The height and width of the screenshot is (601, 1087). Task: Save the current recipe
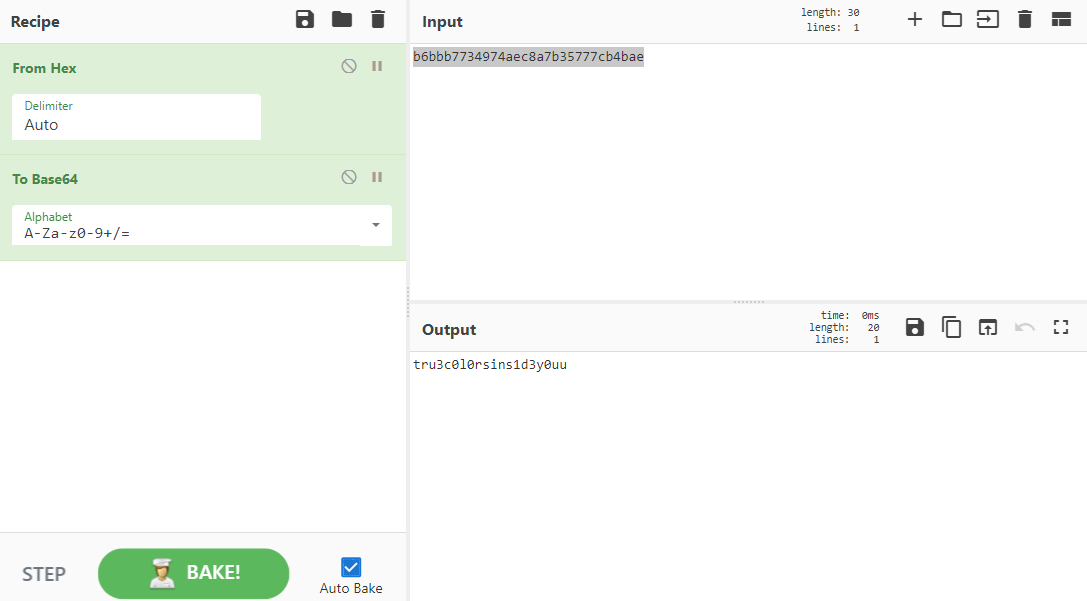[305, 19]
